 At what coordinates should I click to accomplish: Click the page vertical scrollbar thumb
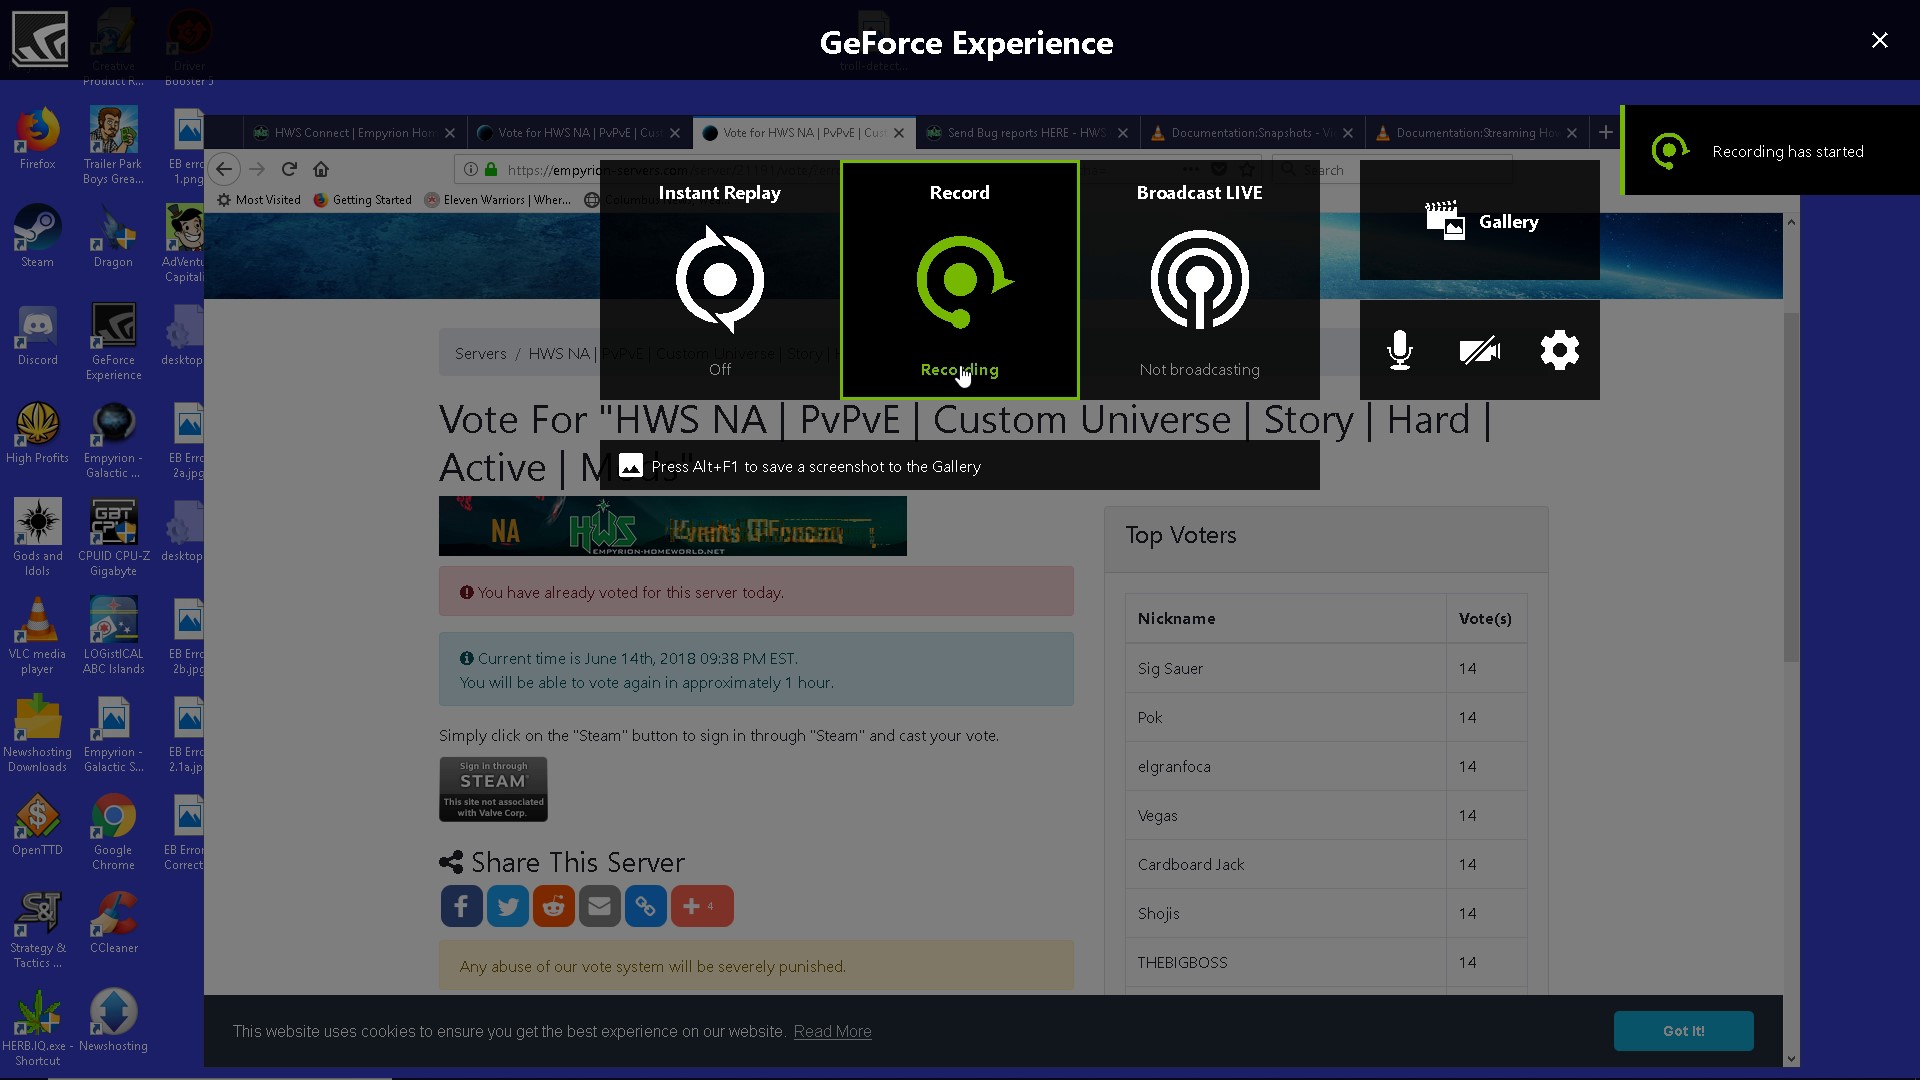pos(1791,487)
